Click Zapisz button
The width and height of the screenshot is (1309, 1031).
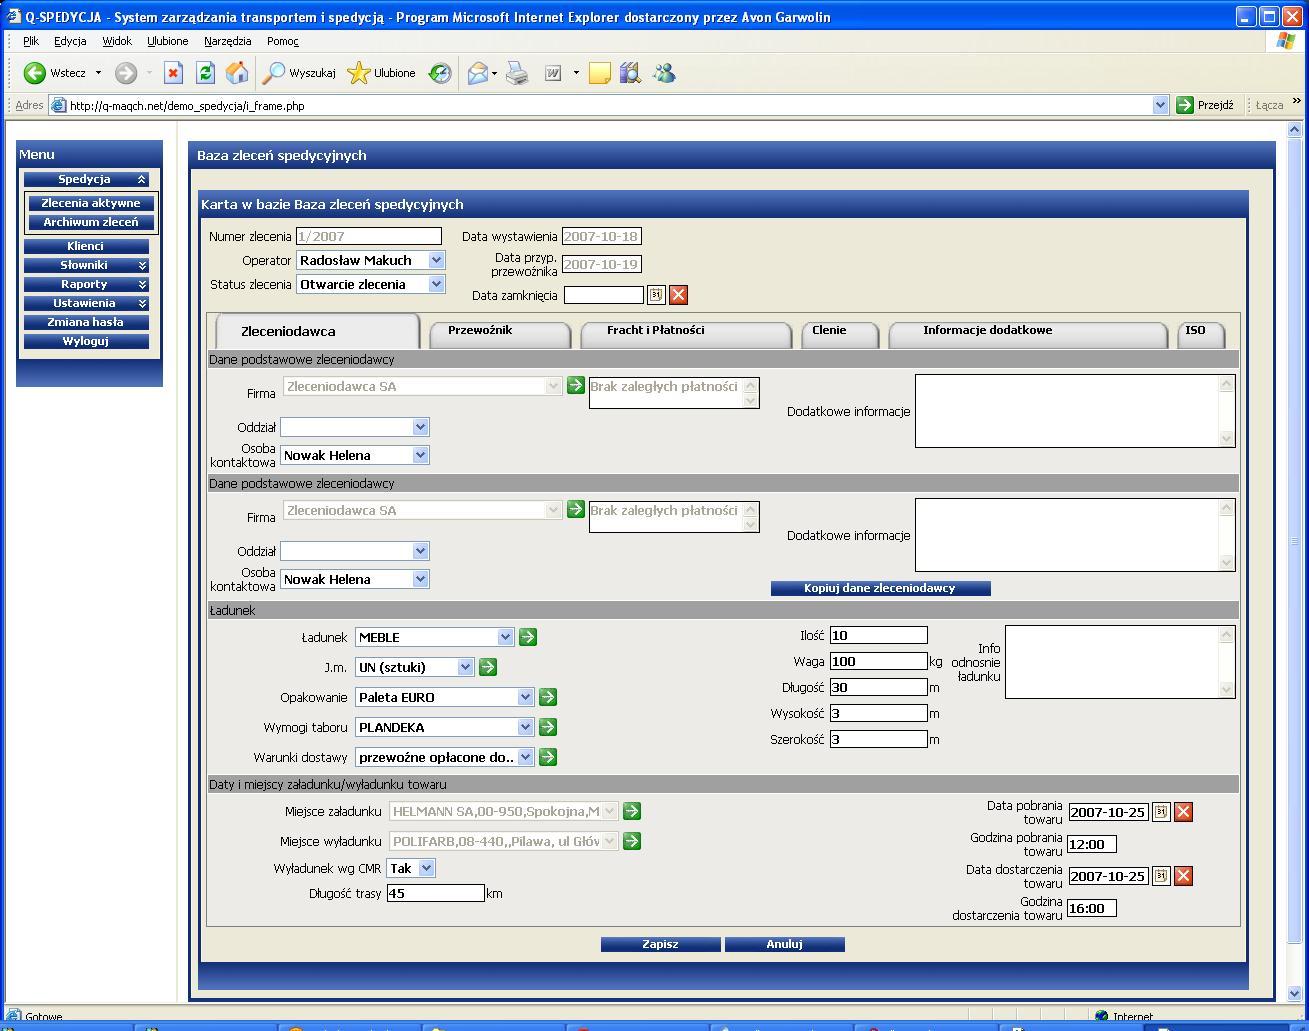[660, 944]
